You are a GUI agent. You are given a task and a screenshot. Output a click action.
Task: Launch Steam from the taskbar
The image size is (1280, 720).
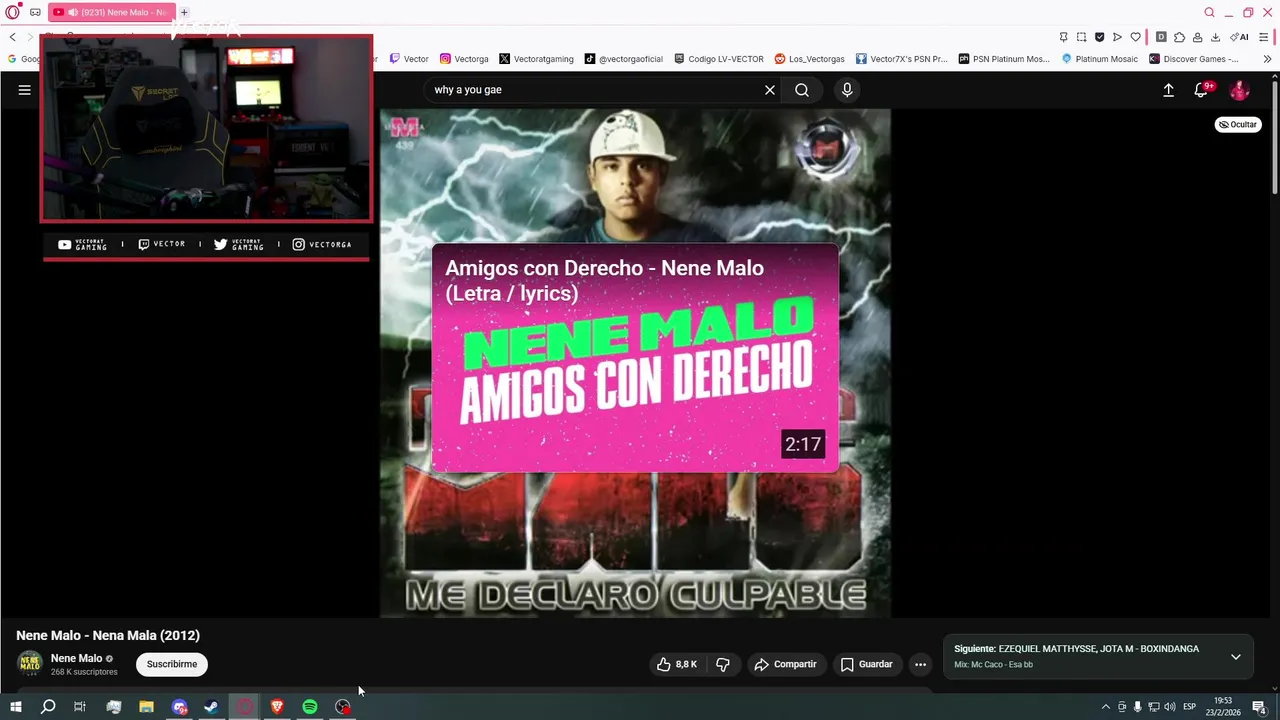[211, 707]
